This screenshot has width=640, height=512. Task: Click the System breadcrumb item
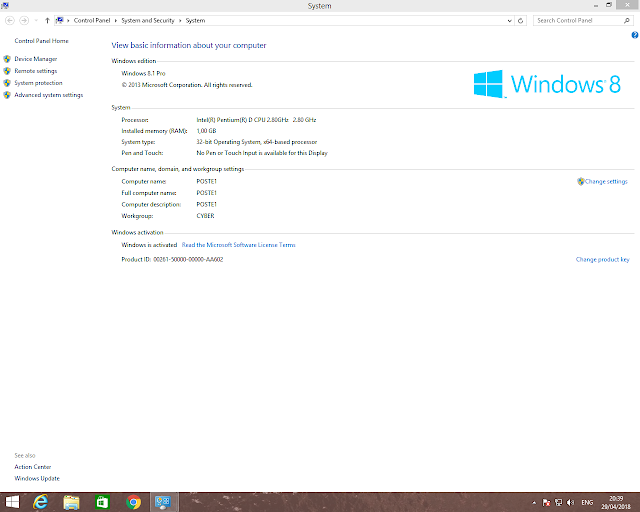pyautogui.click(x=196, y=20)
